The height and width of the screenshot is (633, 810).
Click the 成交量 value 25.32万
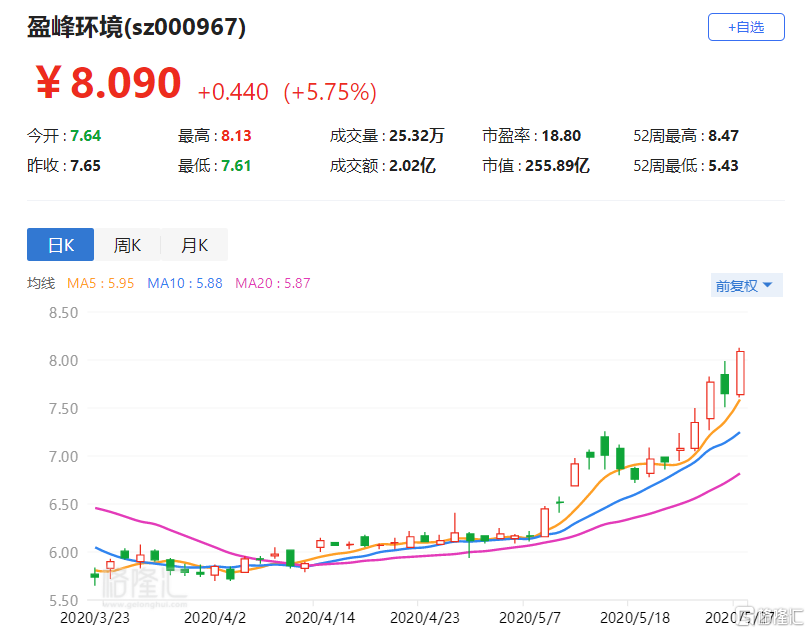(x=417, y=136)
